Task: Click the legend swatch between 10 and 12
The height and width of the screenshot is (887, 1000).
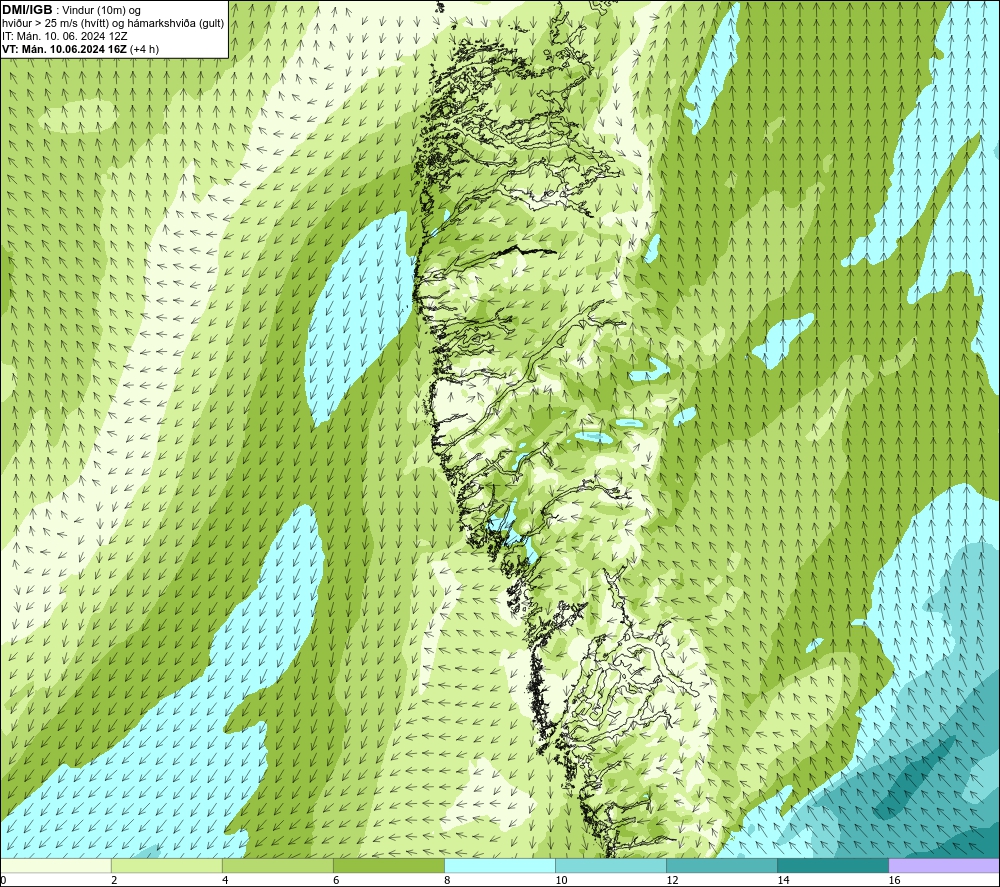Action: pos(610,865)
